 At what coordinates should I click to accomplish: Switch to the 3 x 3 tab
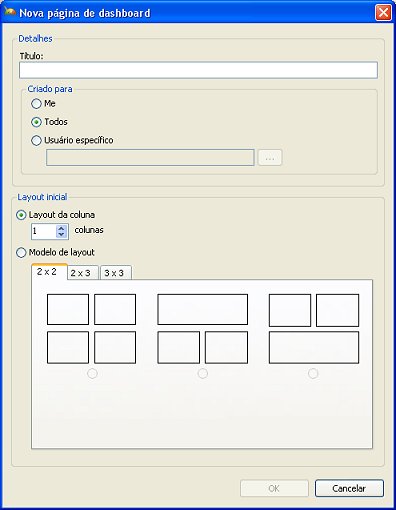tap(116, 273)
